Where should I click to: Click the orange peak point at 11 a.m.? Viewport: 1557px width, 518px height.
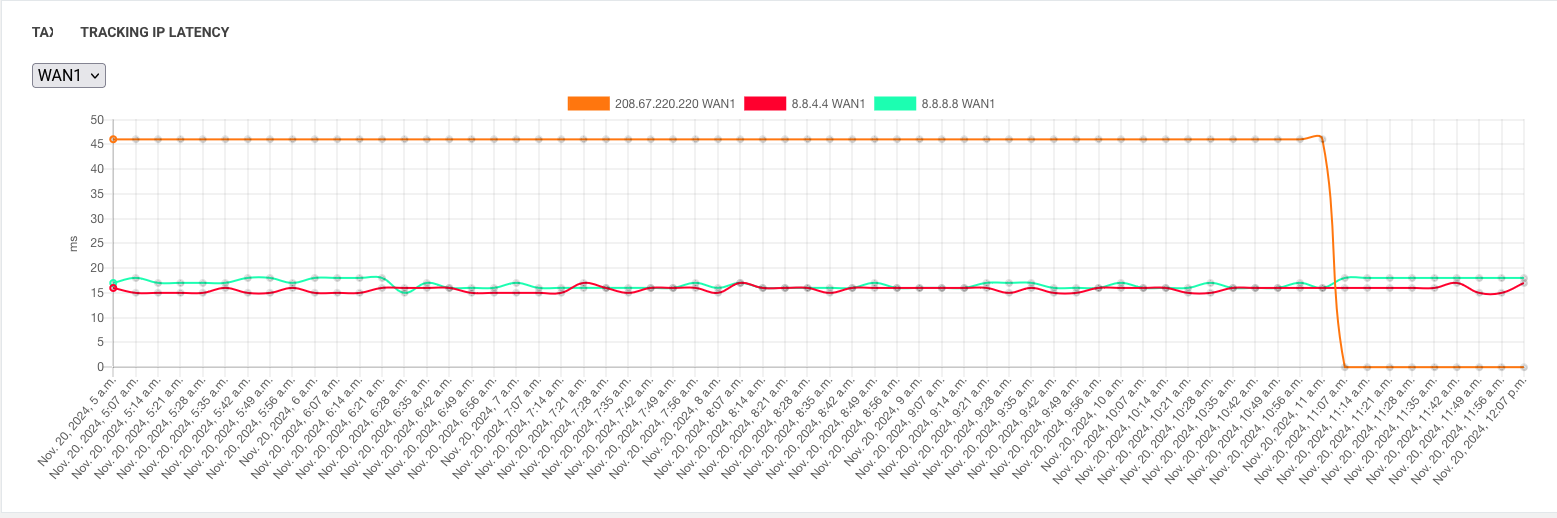(x=1322, y=139)
